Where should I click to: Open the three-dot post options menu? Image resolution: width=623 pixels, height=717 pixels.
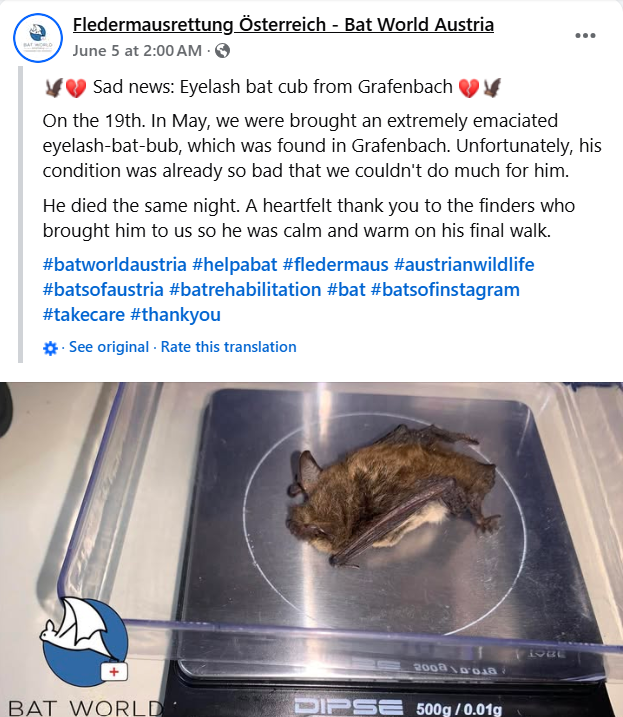[585, 35]
